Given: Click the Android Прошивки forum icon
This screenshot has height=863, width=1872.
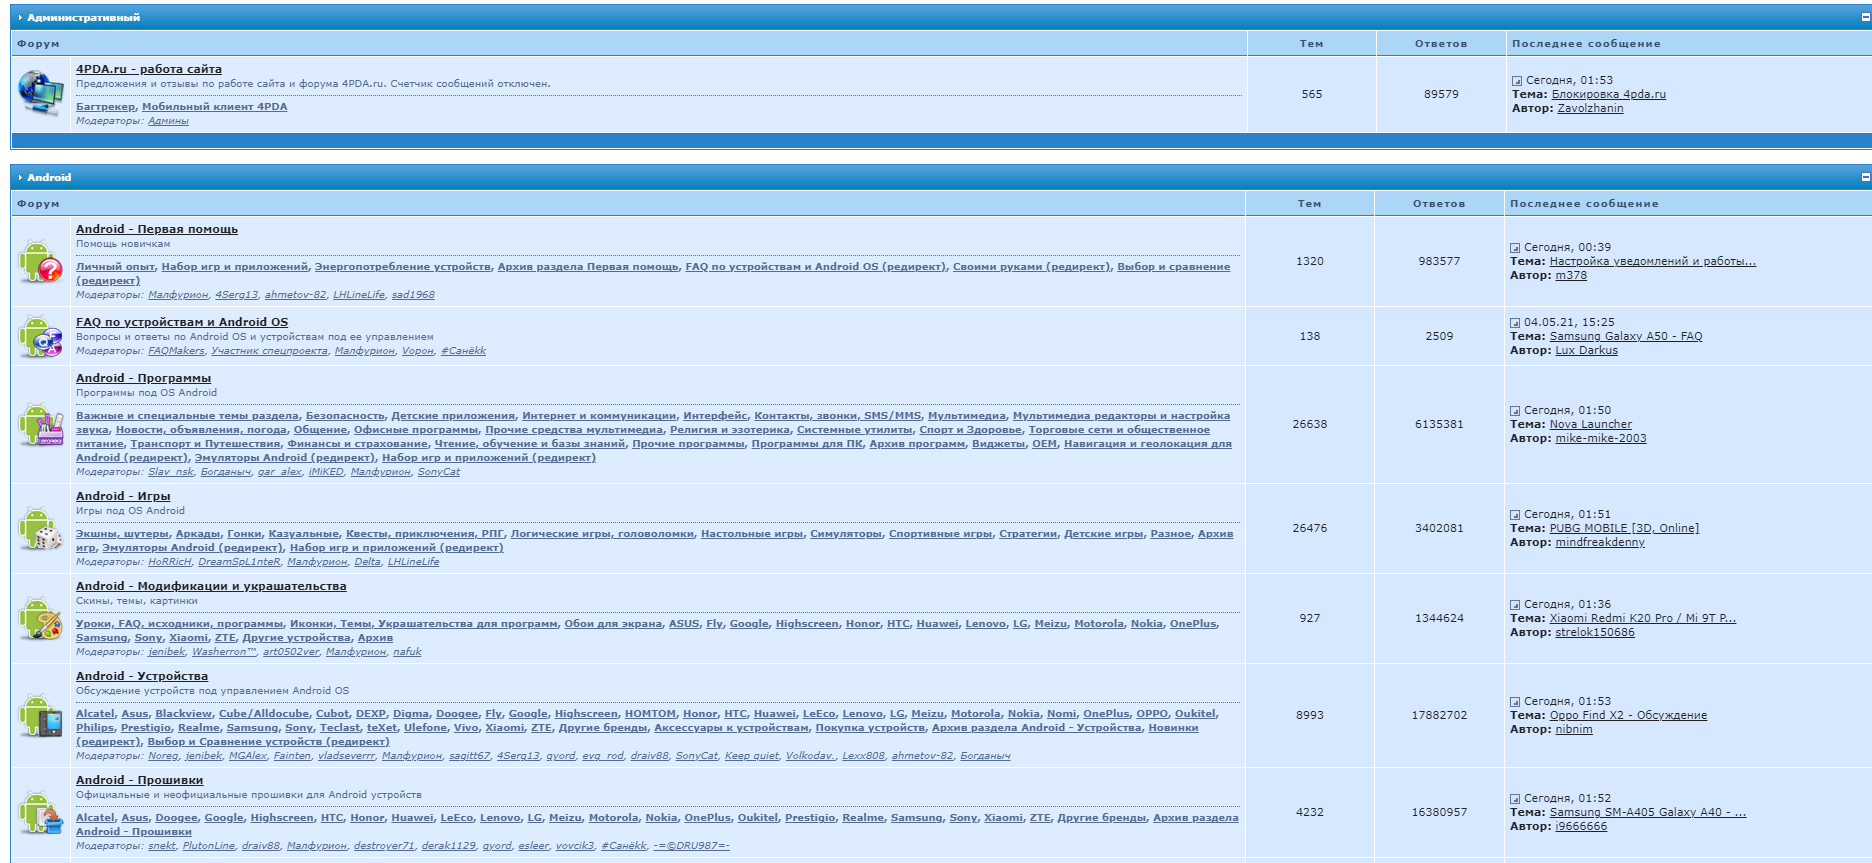Looking at the screenshot, I should 40,812.
